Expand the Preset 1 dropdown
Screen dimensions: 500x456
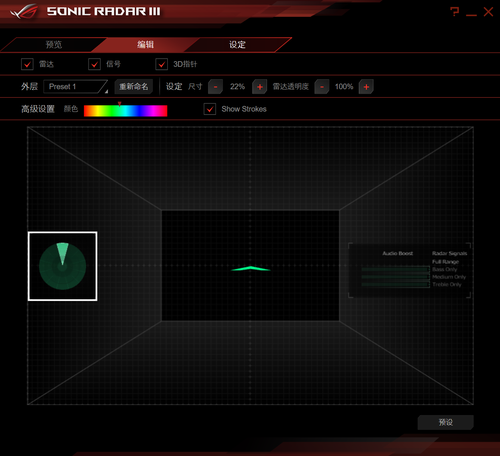click(x=76, y=87)
